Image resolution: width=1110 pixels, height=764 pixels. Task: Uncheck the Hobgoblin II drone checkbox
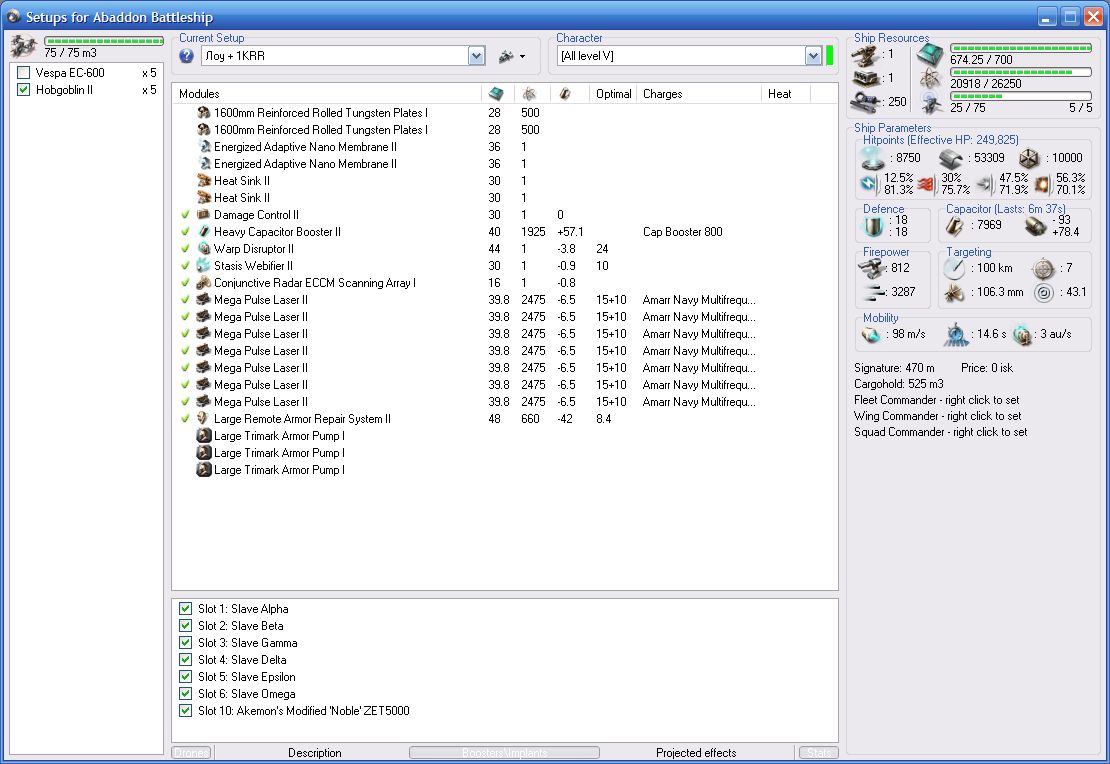(x=24, y=90)
